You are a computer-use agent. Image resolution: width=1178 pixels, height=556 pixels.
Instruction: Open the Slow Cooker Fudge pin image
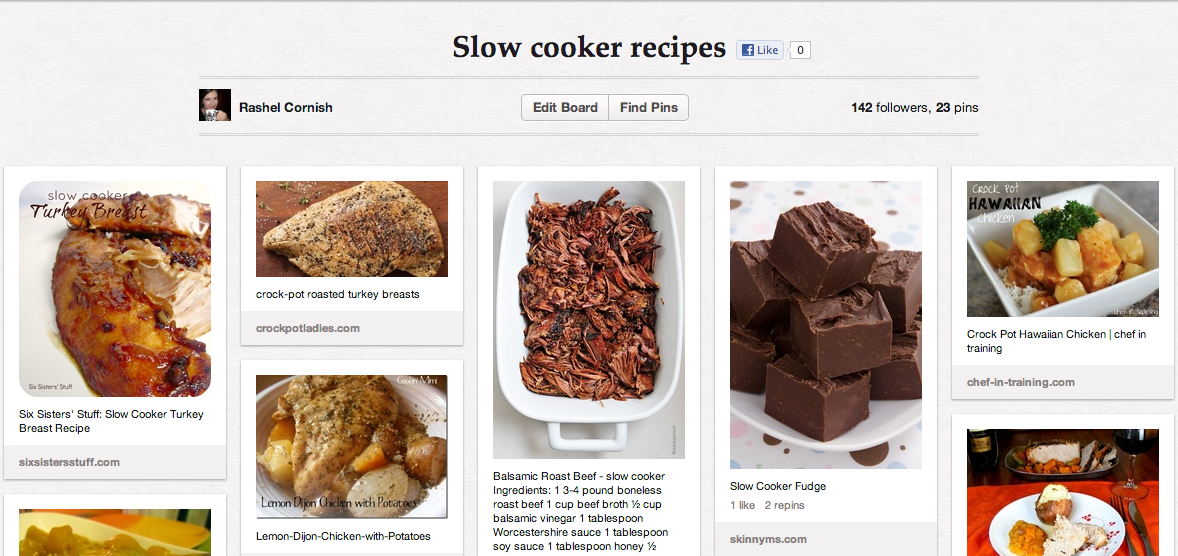pos(826,325)
